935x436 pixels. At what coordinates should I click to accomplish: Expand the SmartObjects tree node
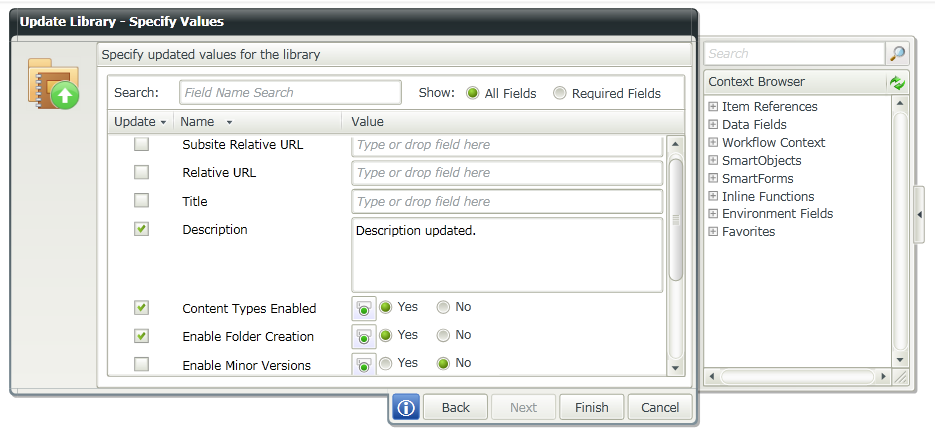click(713, 161)
